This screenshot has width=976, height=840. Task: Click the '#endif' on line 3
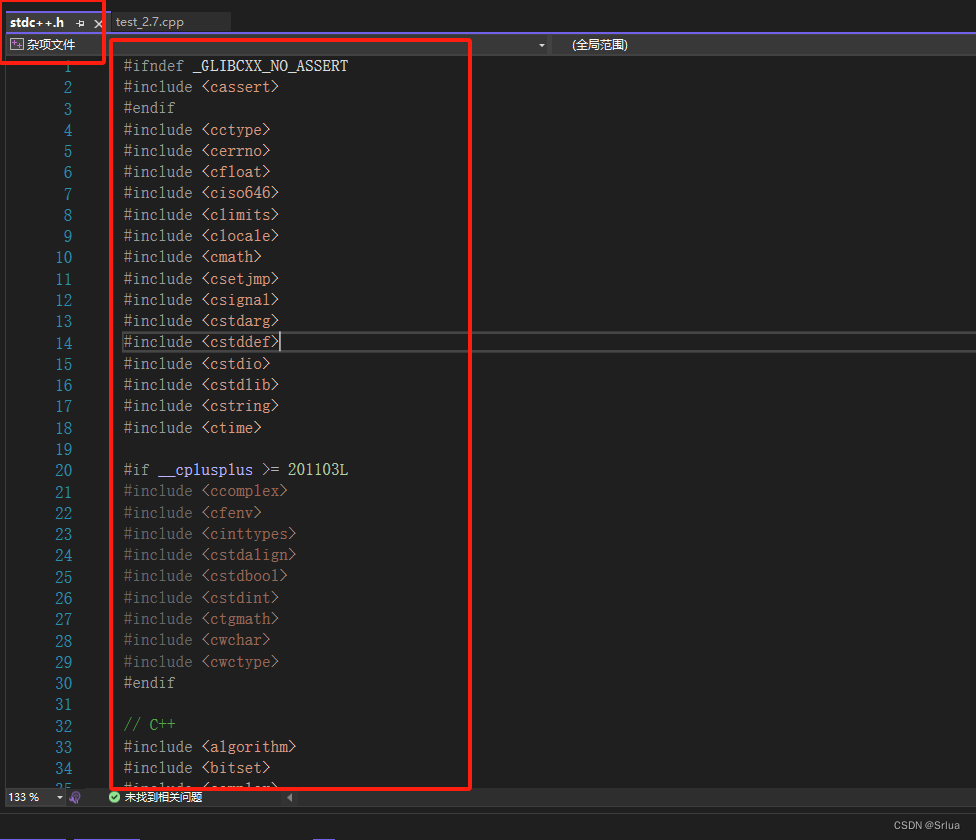coord(149,108)
